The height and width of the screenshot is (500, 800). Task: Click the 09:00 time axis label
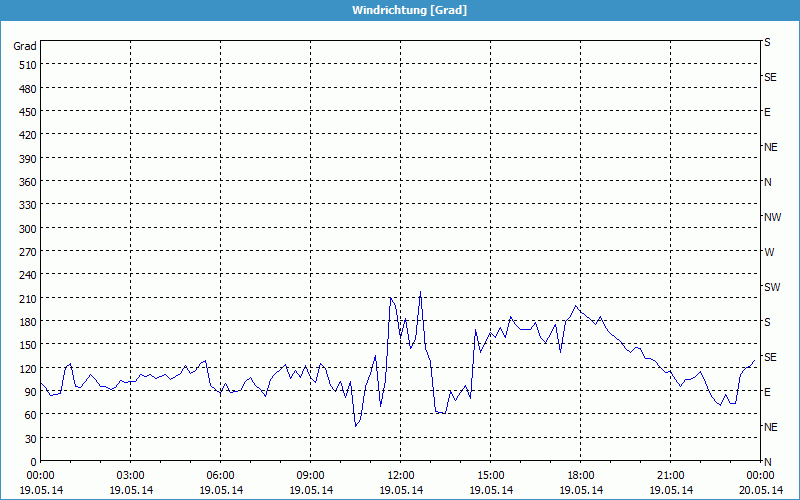click(310, 475)
